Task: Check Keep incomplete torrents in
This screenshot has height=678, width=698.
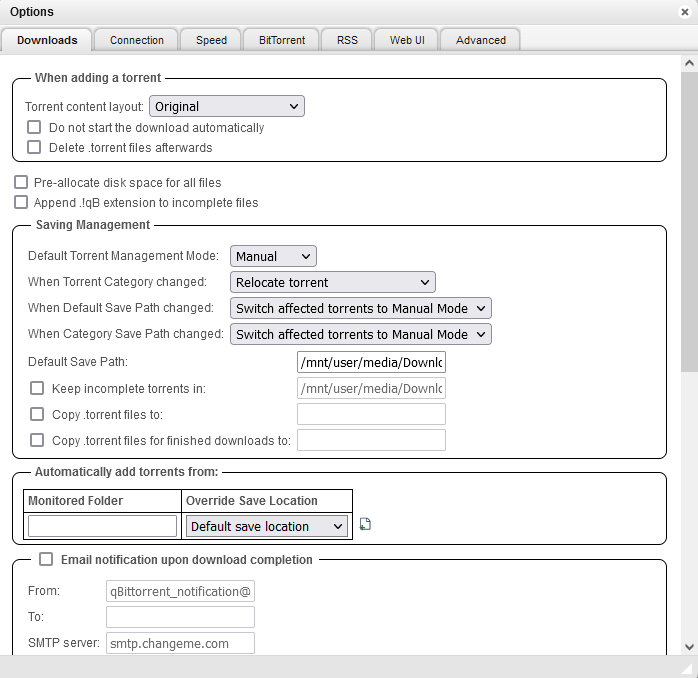Action: [x=37, y=388]
